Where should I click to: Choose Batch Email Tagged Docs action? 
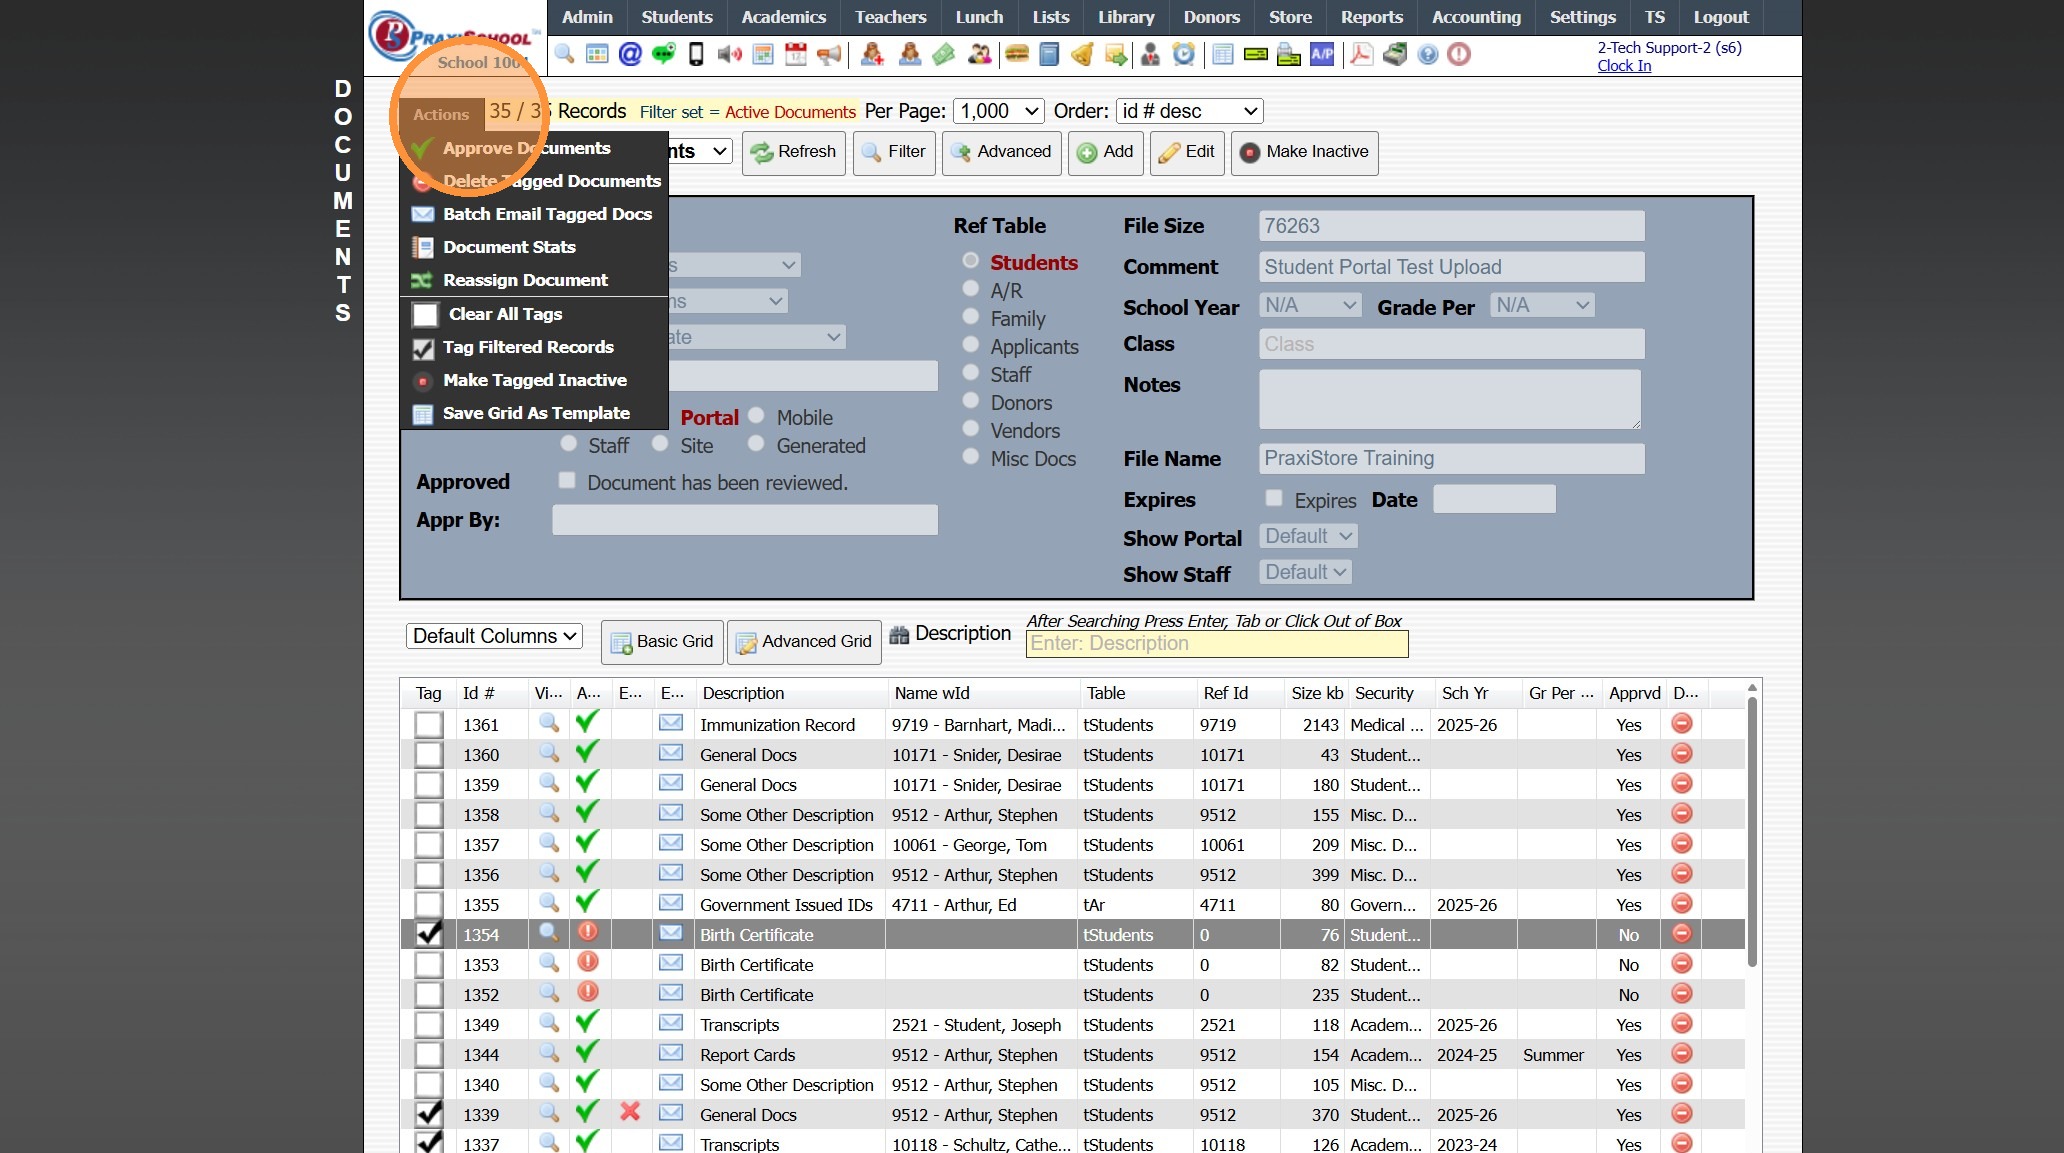click(547, 214)
